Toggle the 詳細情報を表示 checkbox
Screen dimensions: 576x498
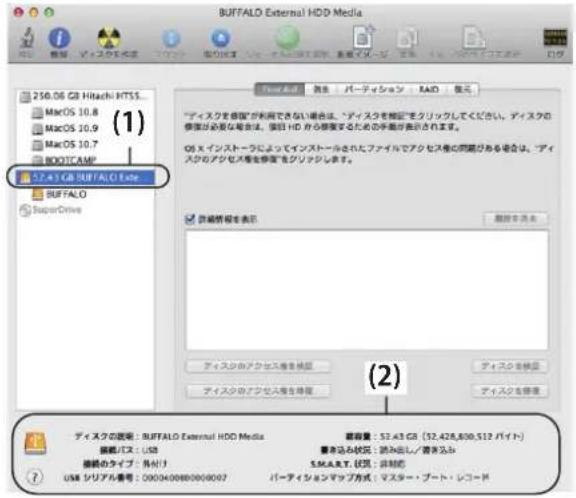[190, 219]
